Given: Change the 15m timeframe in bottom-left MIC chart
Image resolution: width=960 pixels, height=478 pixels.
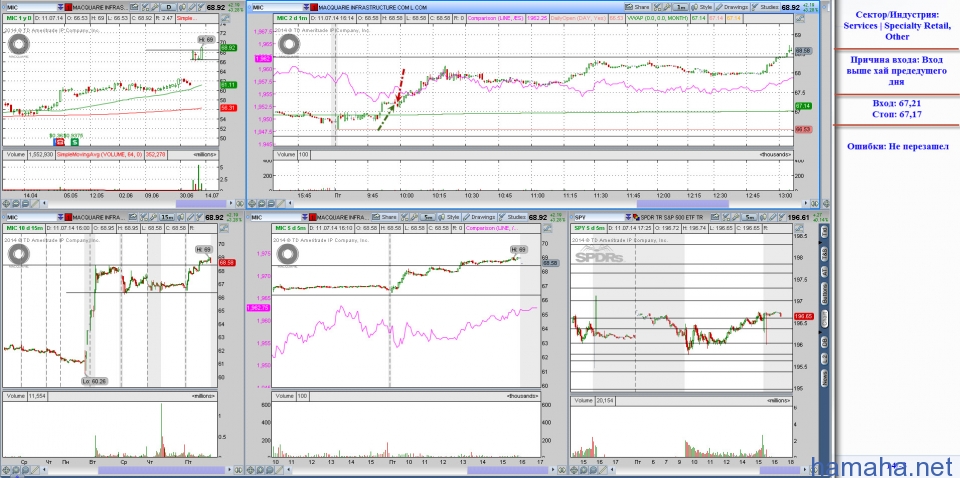Looking at the screenshot, I should [x=167, y=217].
